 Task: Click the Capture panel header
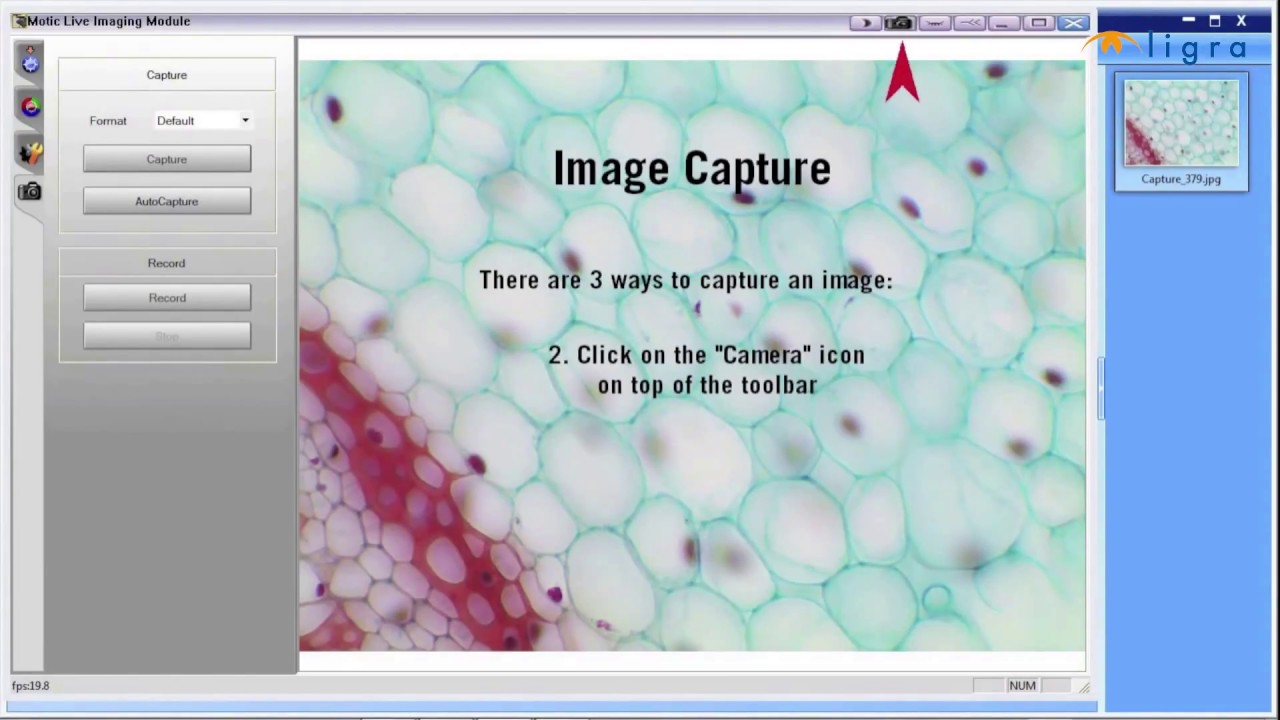[167, 75]
